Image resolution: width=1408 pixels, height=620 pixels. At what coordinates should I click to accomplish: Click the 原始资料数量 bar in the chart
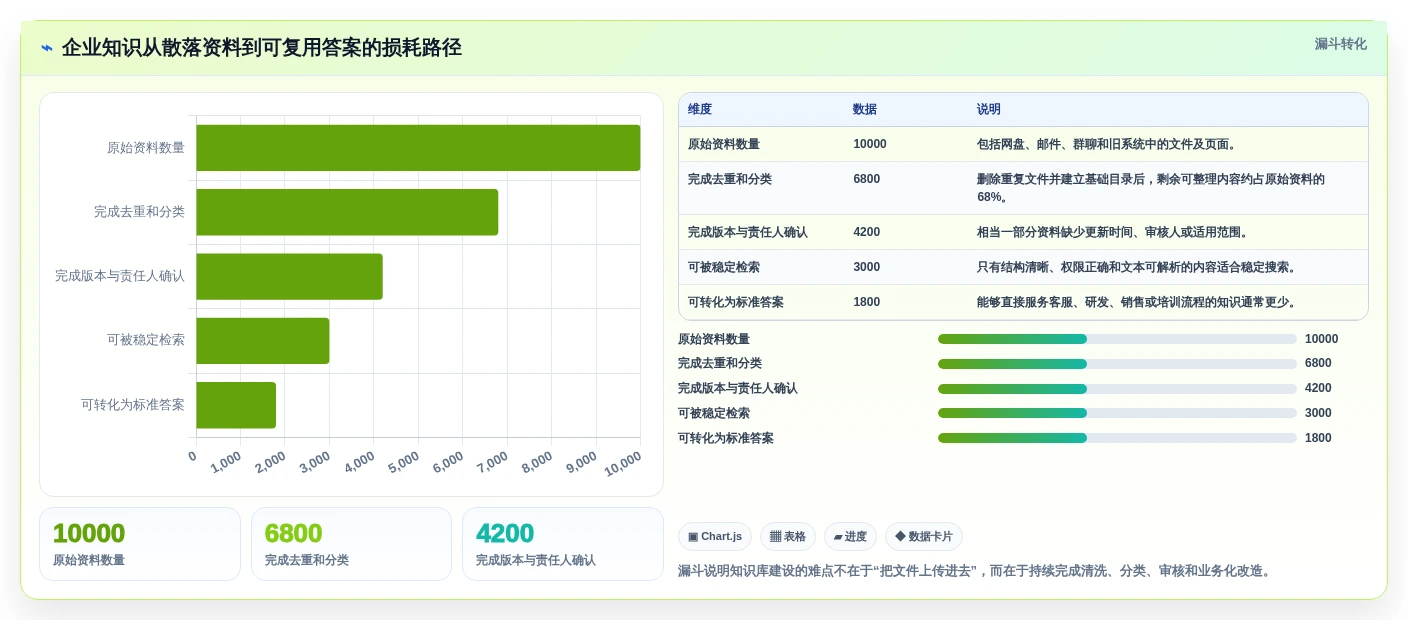tap(418, 148)
